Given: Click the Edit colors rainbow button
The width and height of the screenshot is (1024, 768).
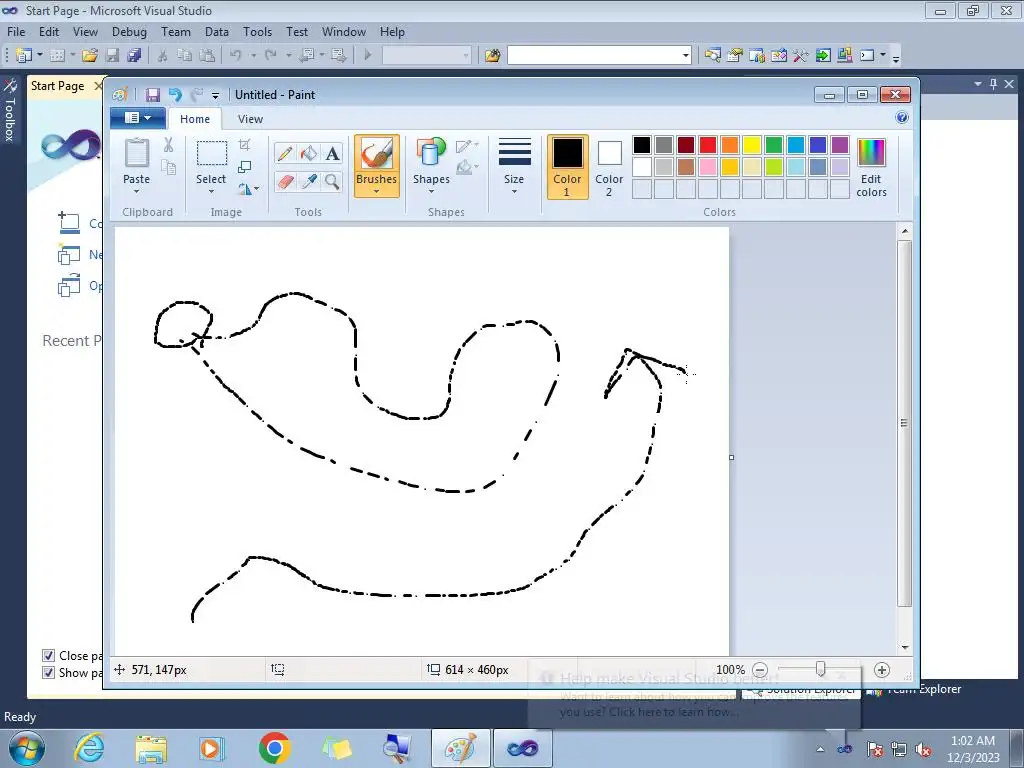Looking at the screenshot, I should (871, 168).
